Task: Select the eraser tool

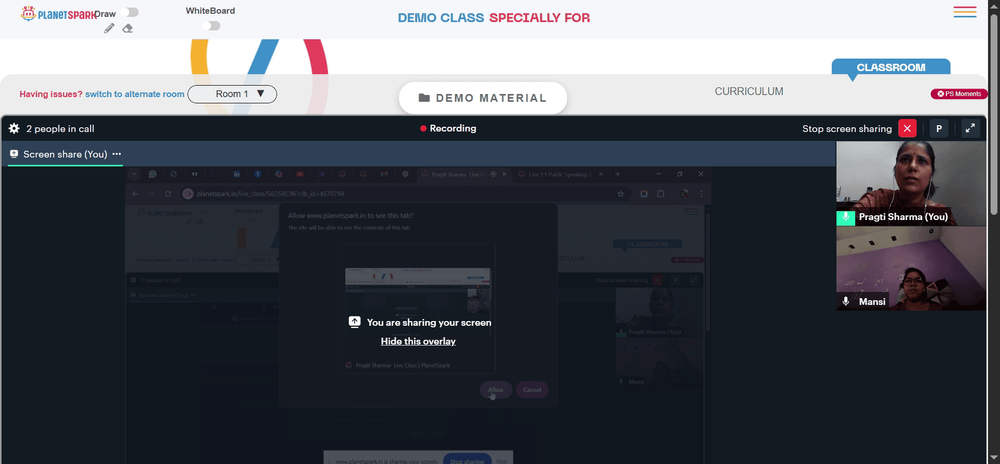Action: tap(128, 29)
